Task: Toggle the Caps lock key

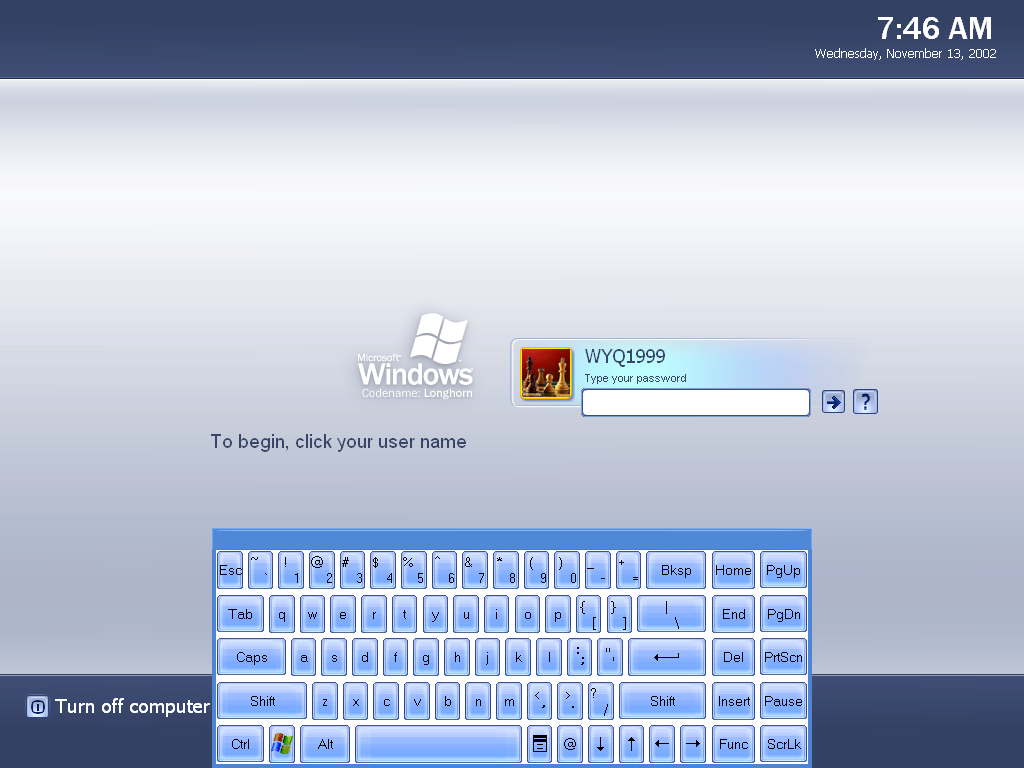Action: click(x=251, y=657)
